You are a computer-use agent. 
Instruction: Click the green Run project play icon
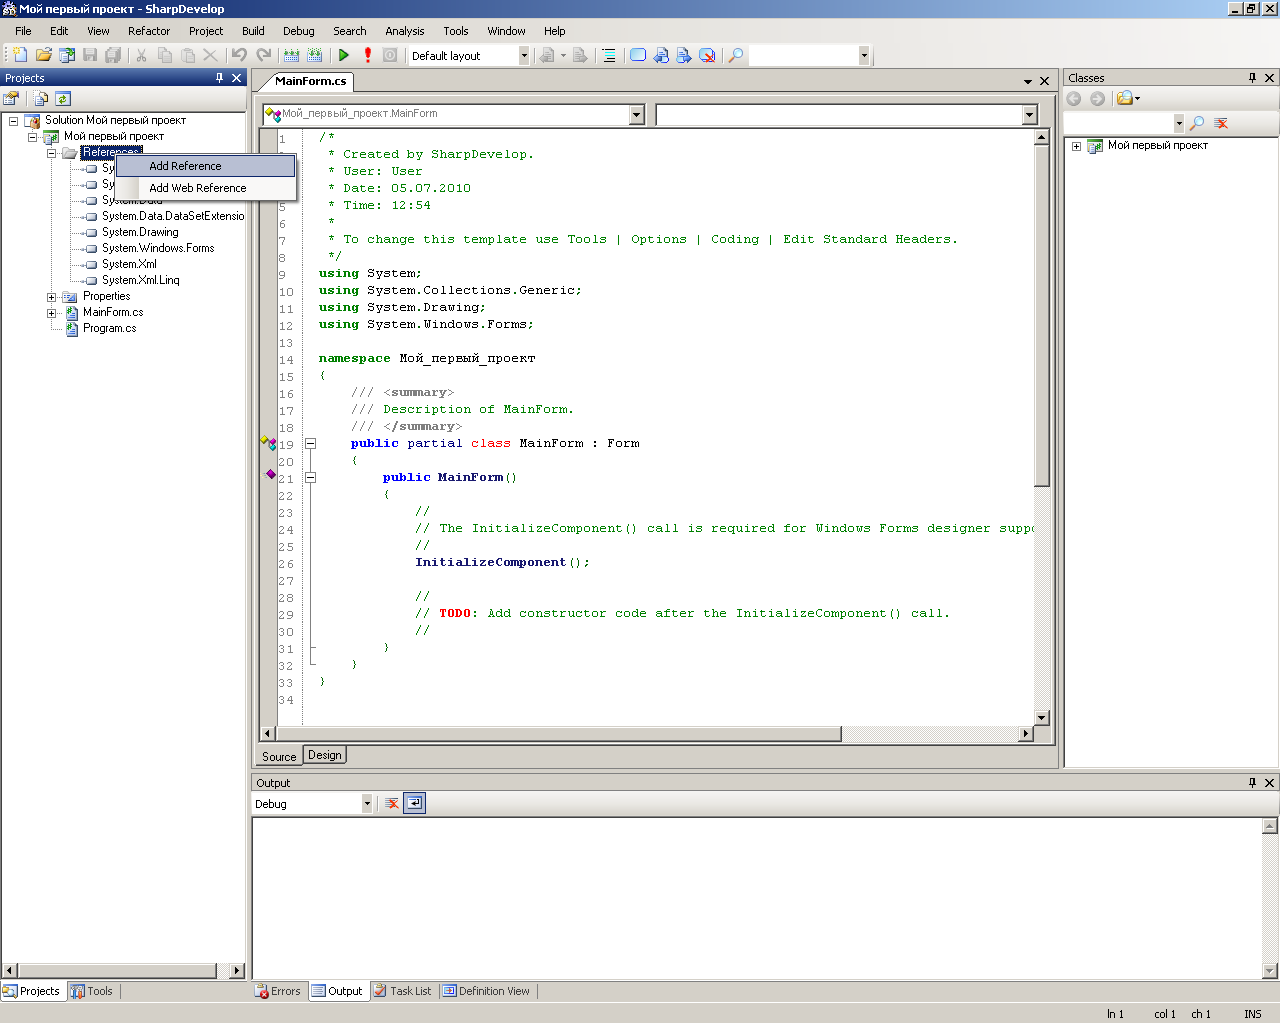pyautogui.click(x=344, y=56)
